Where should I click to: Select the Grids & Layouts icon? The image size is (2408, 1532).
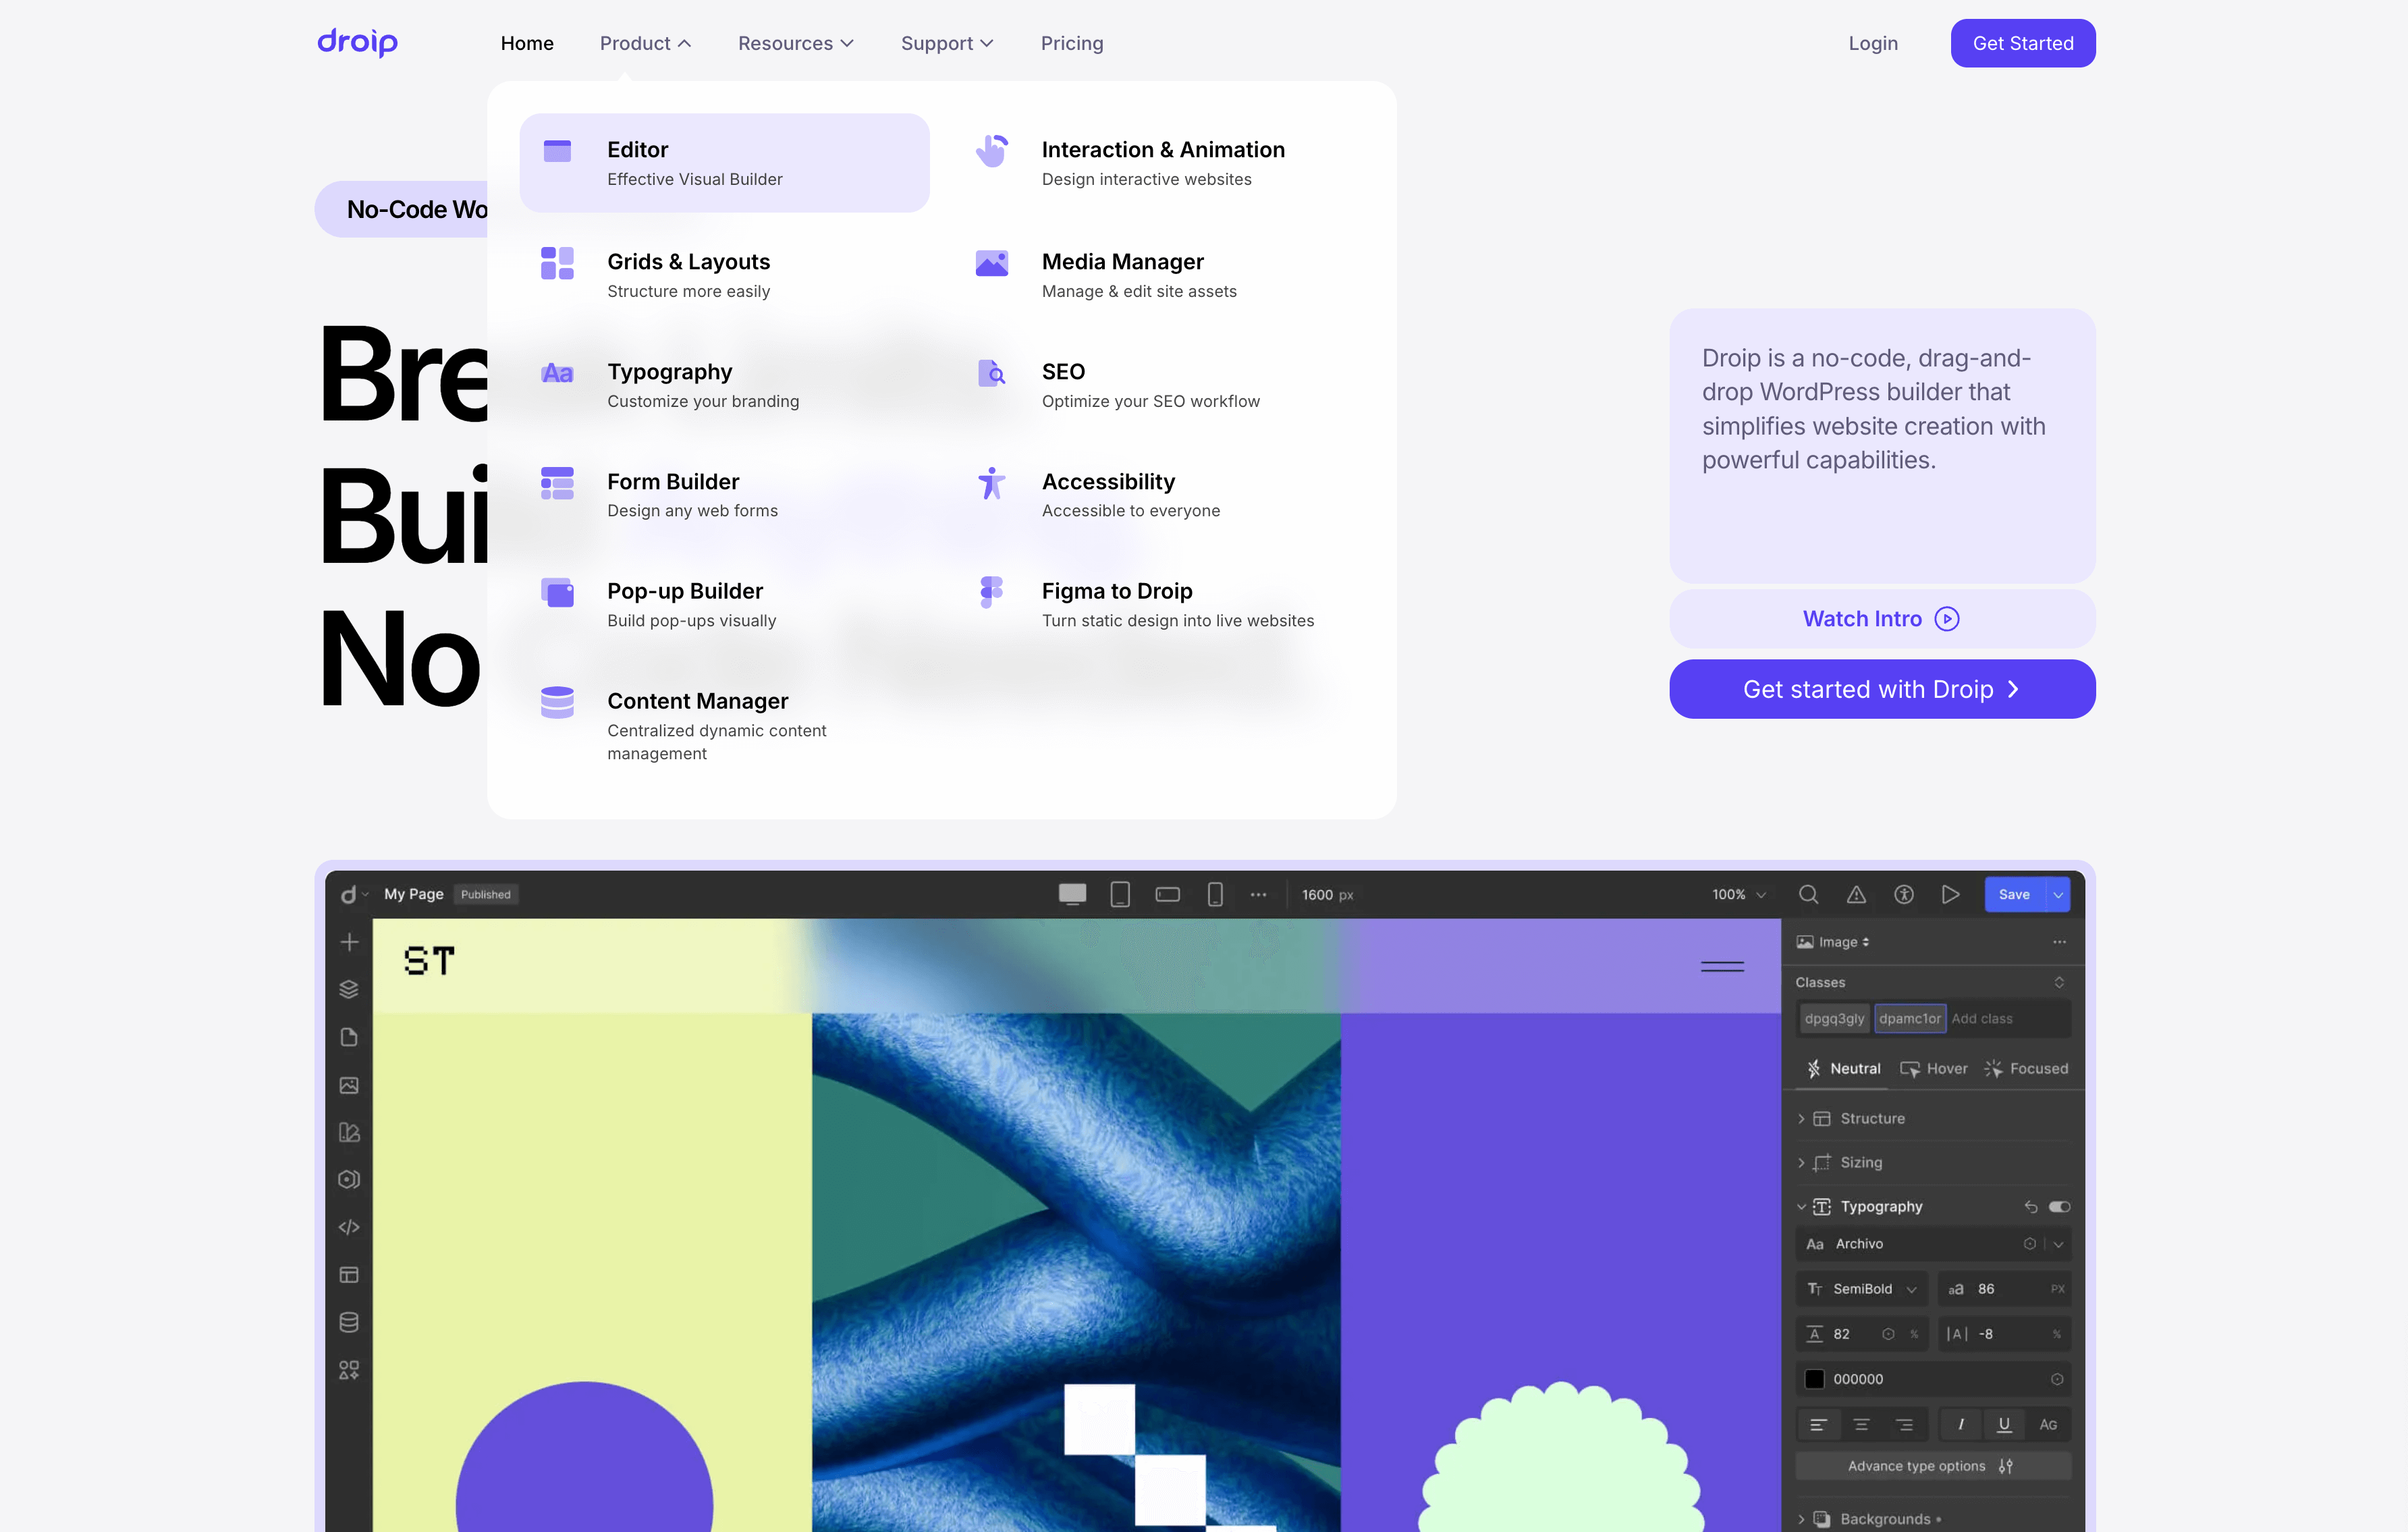coord(557,263)
